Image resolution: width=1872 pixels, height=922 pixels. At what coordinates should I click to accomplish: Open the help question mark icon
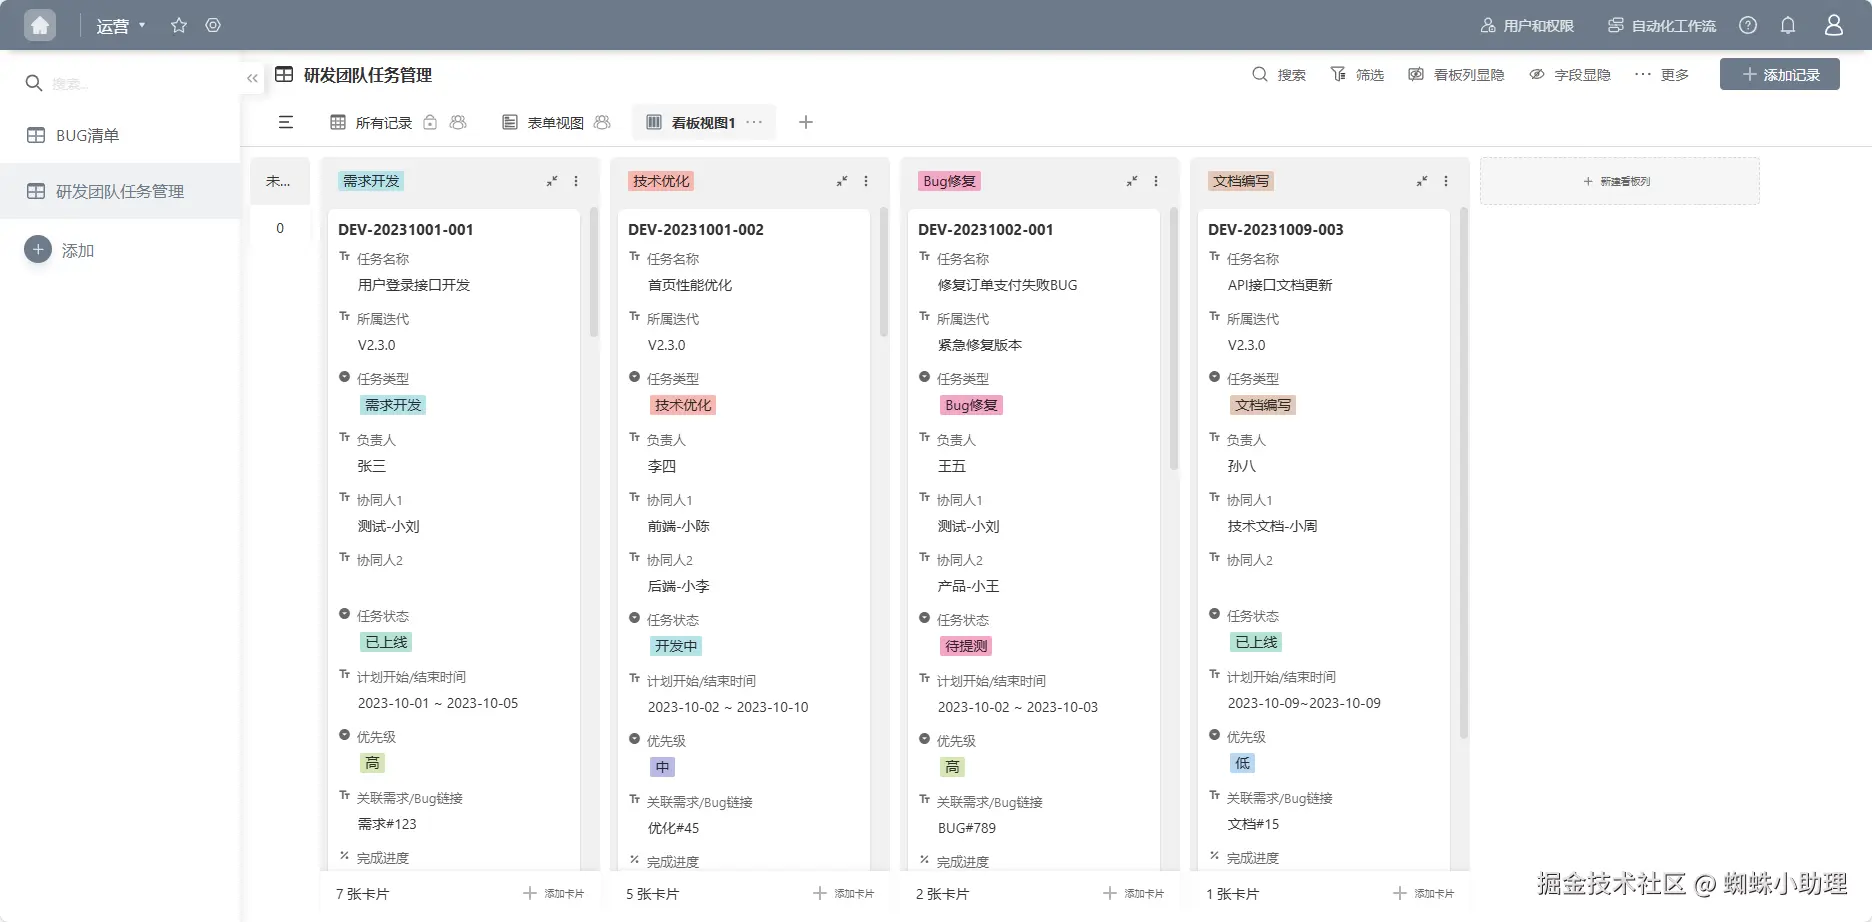(x=1748, y=25)
